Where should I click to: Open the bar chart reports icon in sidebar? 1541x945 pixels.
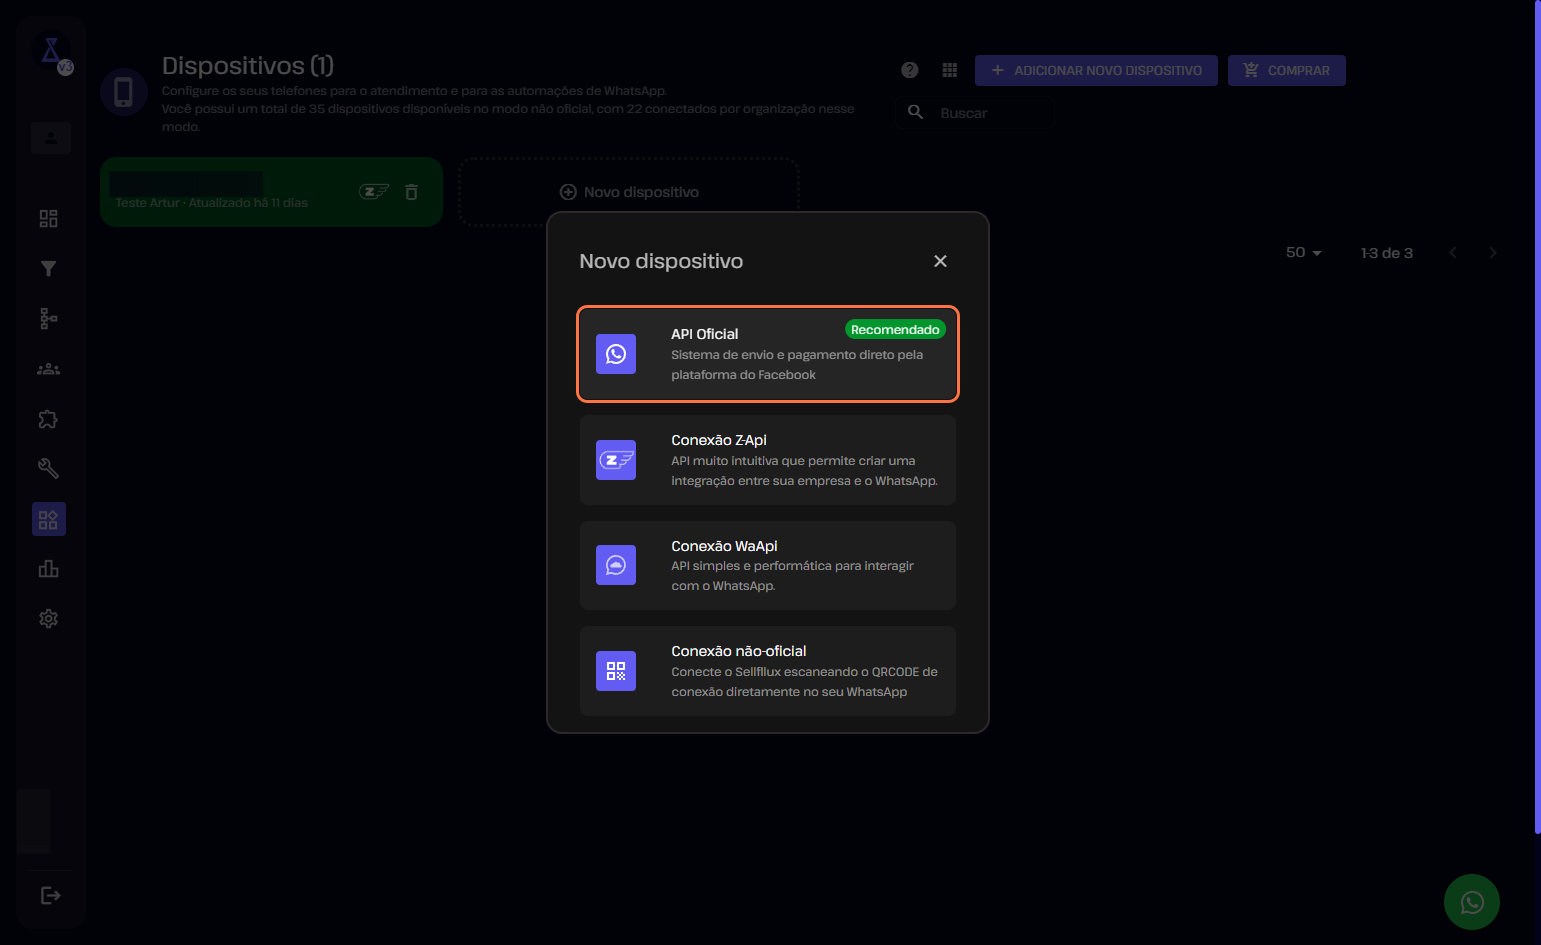coord(48,569)
